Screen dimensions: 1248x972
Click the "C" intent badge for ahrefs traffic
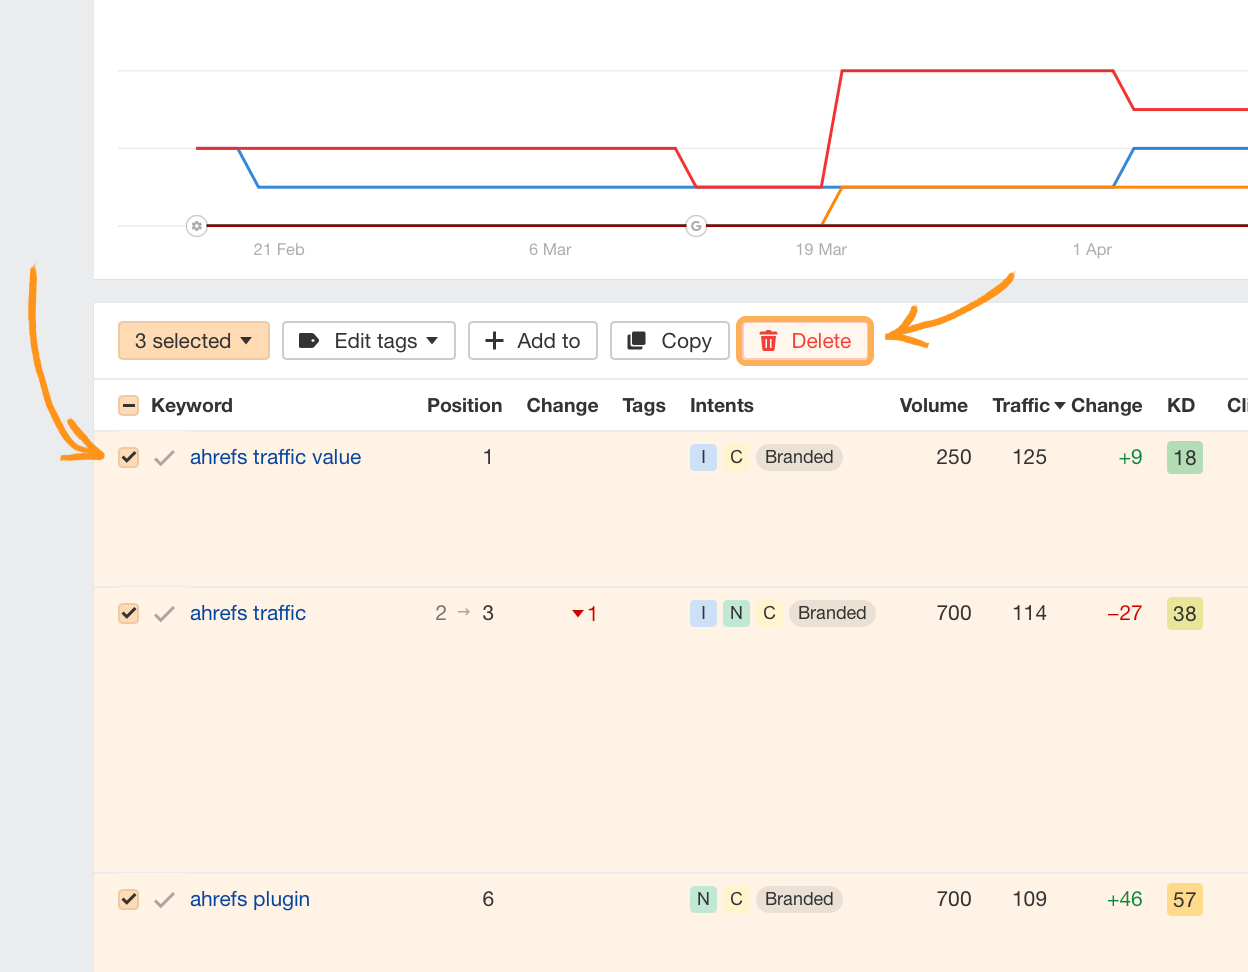(769, 613)
